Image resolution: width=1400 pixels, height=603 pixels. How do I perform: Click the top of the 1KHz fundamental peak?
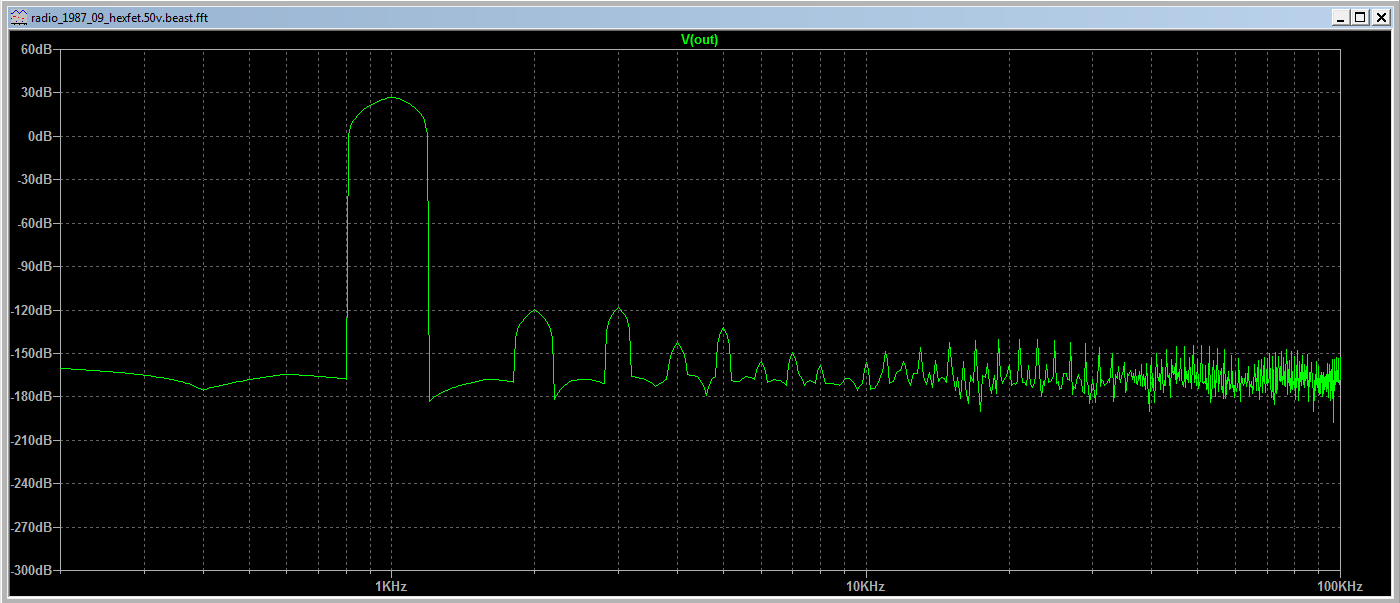pyautogui.click(x=391, y=97)
